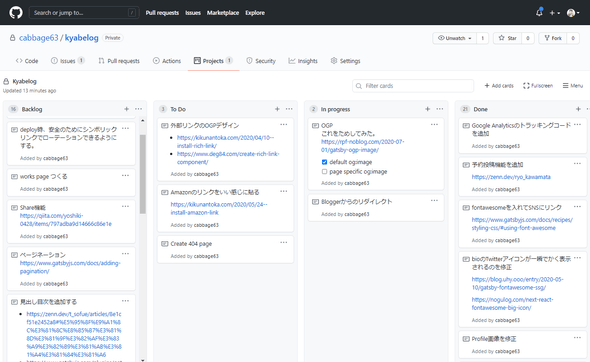
Task: Open the GitHub home logo
Action: 16,12
